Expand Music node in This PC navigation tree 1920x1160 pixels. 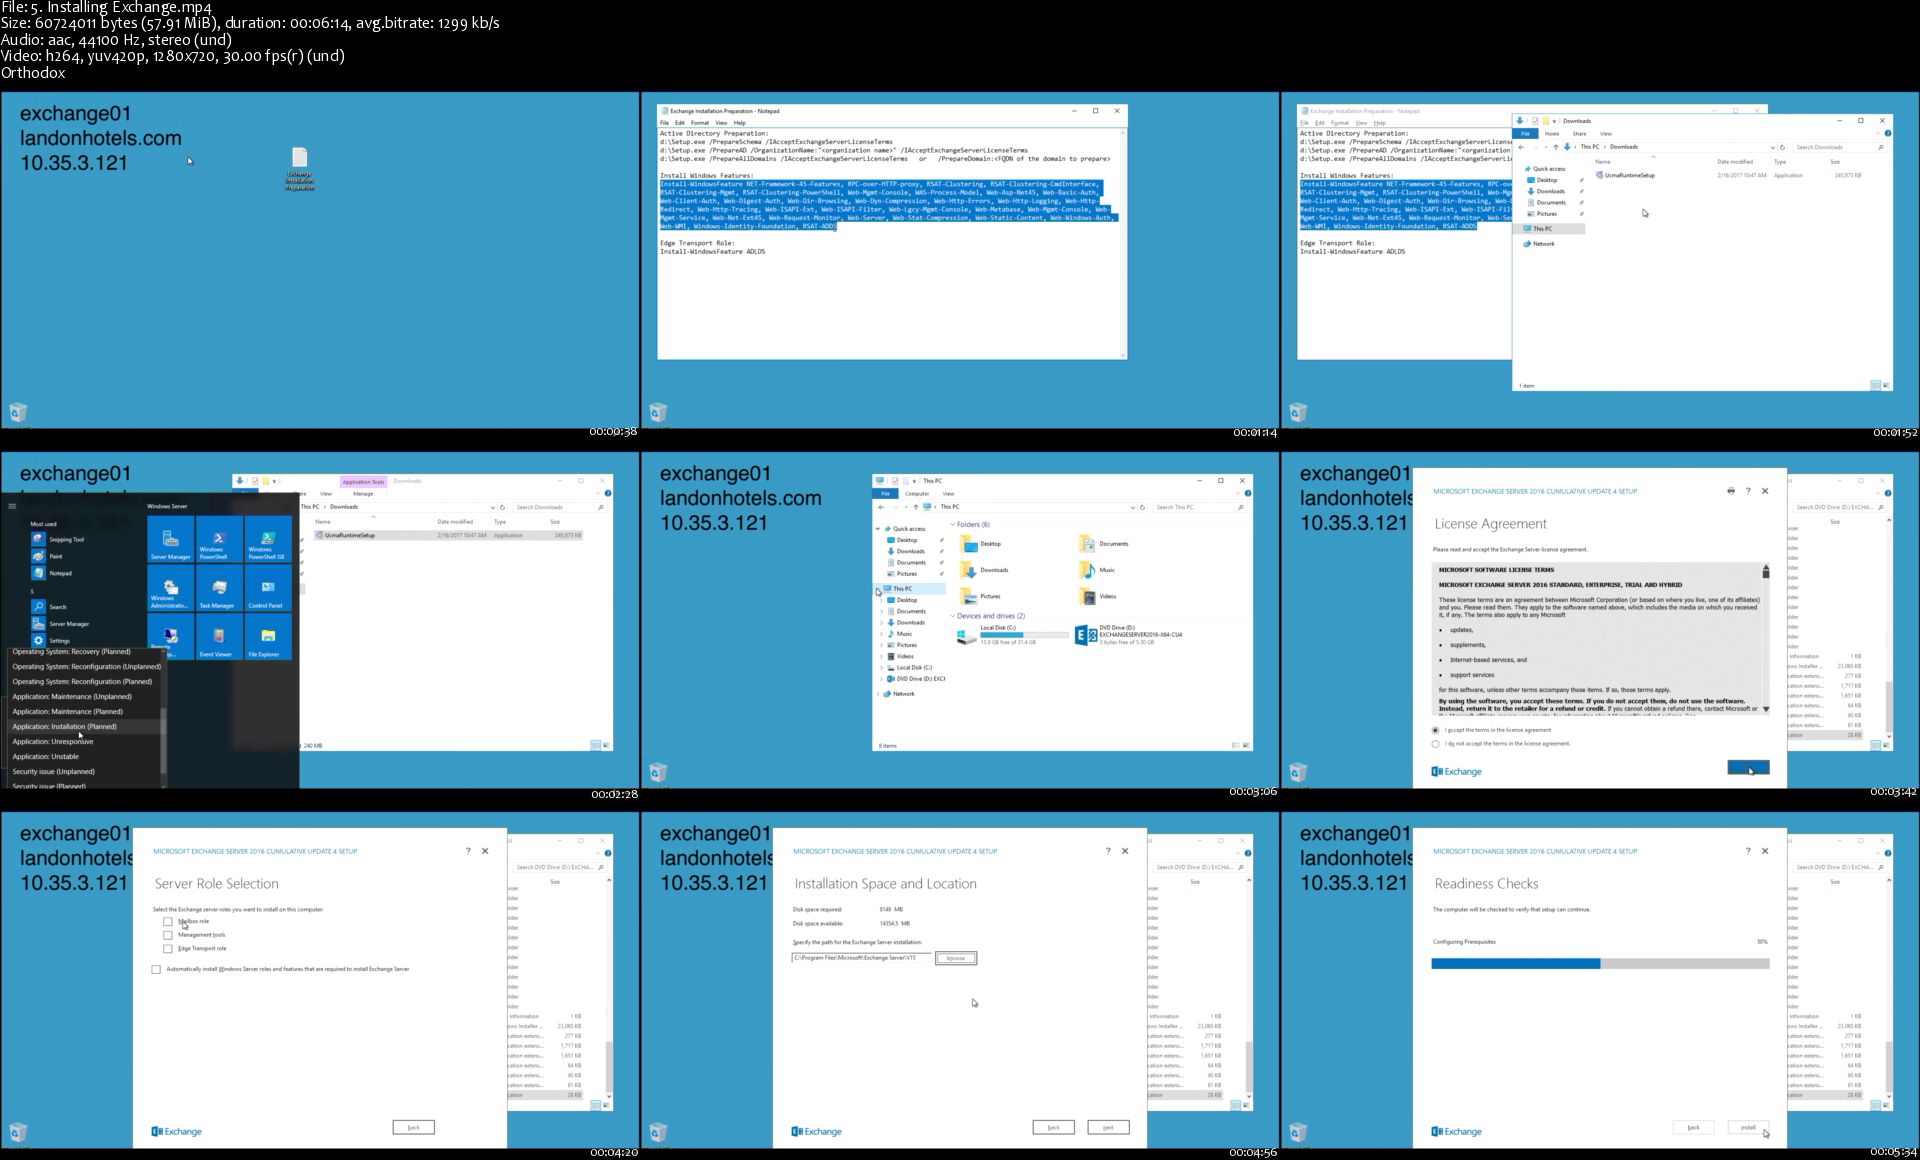(x=881, y=634)
